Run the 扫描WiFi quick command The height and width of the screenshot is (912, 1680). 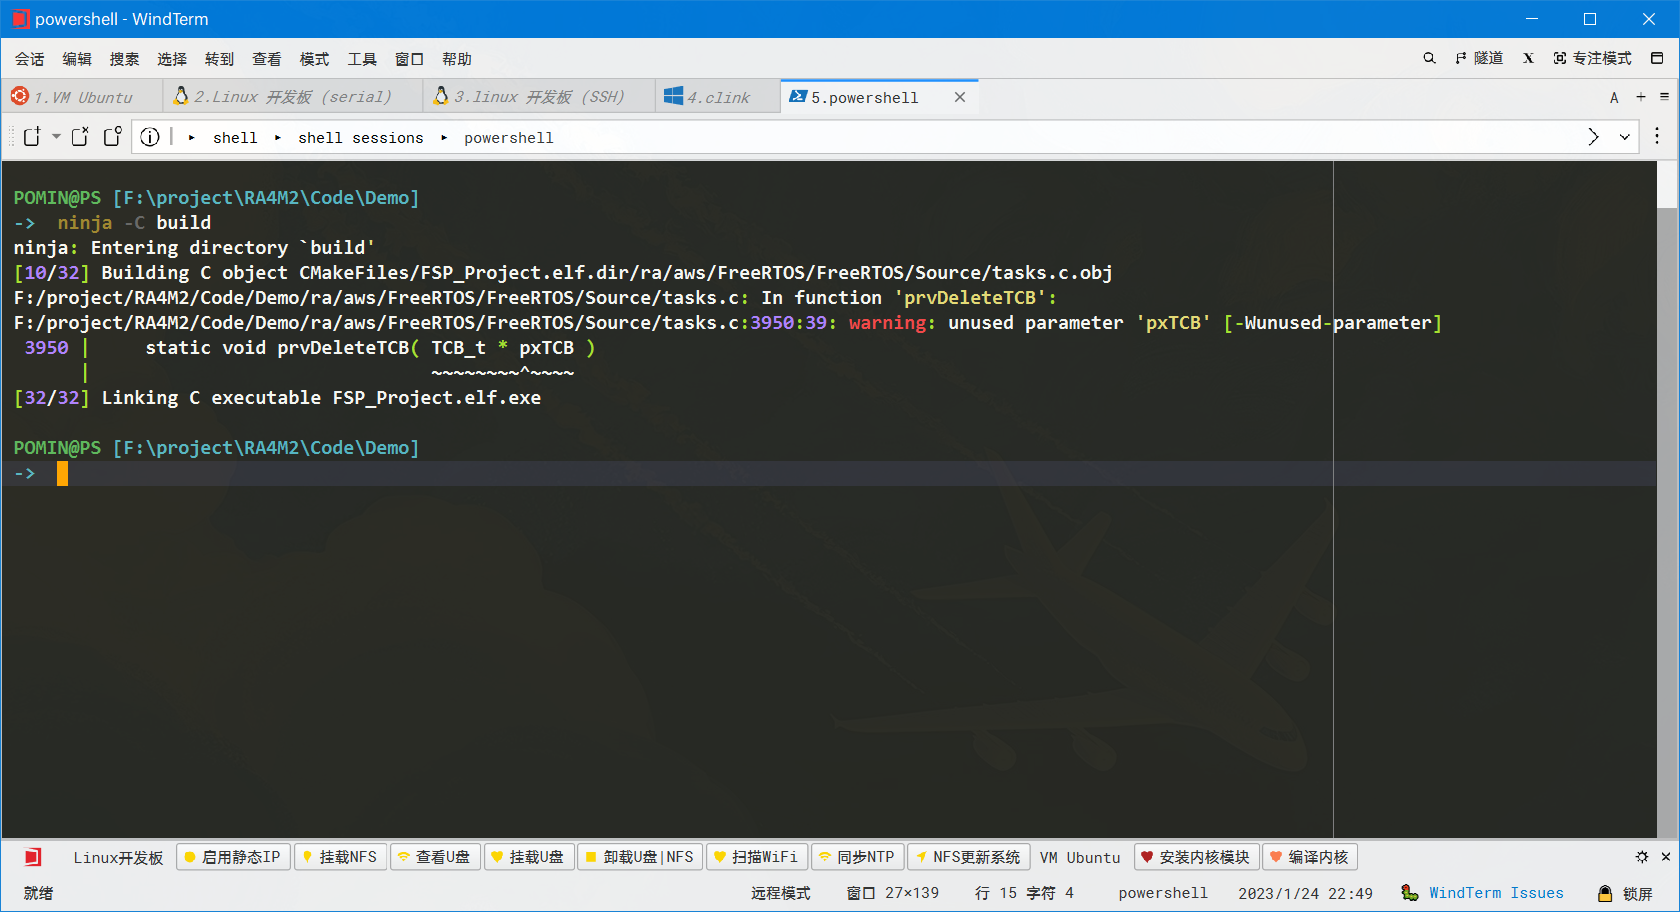(757, 857)
